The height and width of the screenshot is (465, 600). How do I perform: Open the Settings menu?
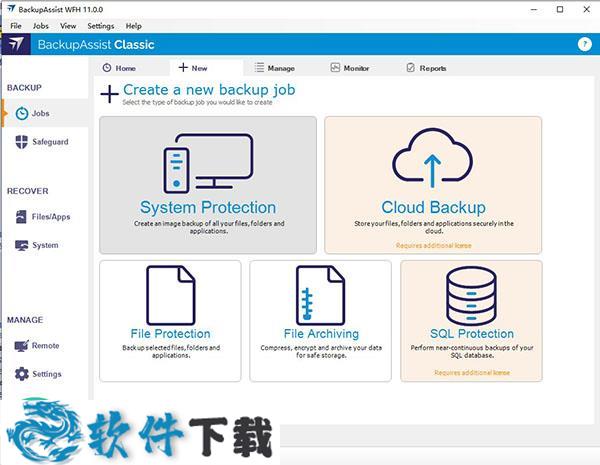pyautogui.click(x=101, y=26)
